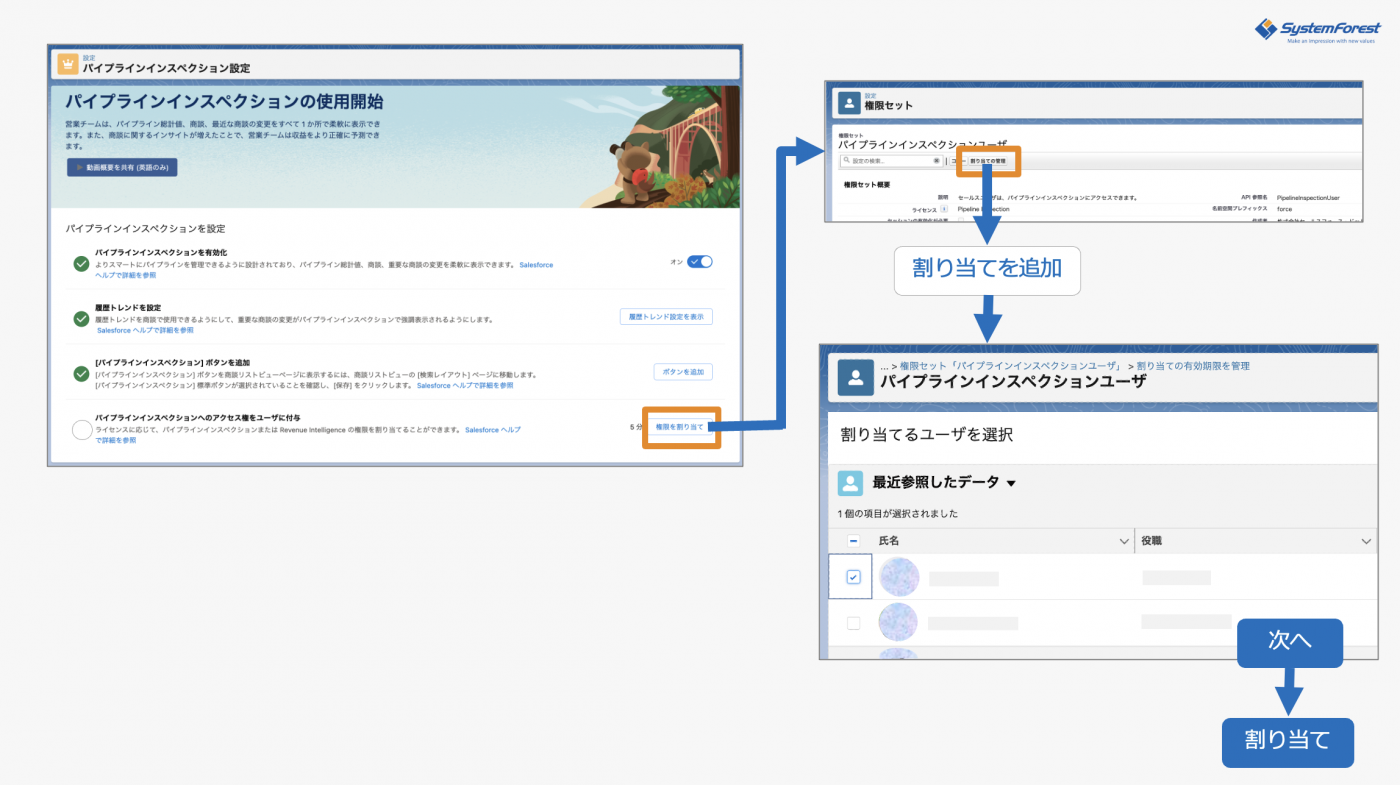Click the step title 履歴トレンドを設定
Image resolution: width=1400 pixels, height=785 pixels.
coord(128,307)
